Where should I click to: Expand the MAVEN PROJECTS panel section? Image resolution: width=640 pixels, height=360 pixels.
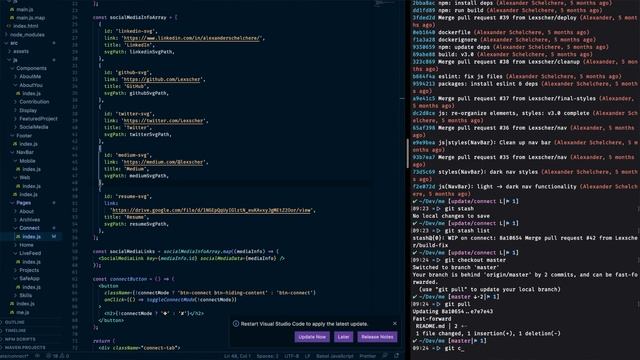pyautogui.click(x=25, y=348)
